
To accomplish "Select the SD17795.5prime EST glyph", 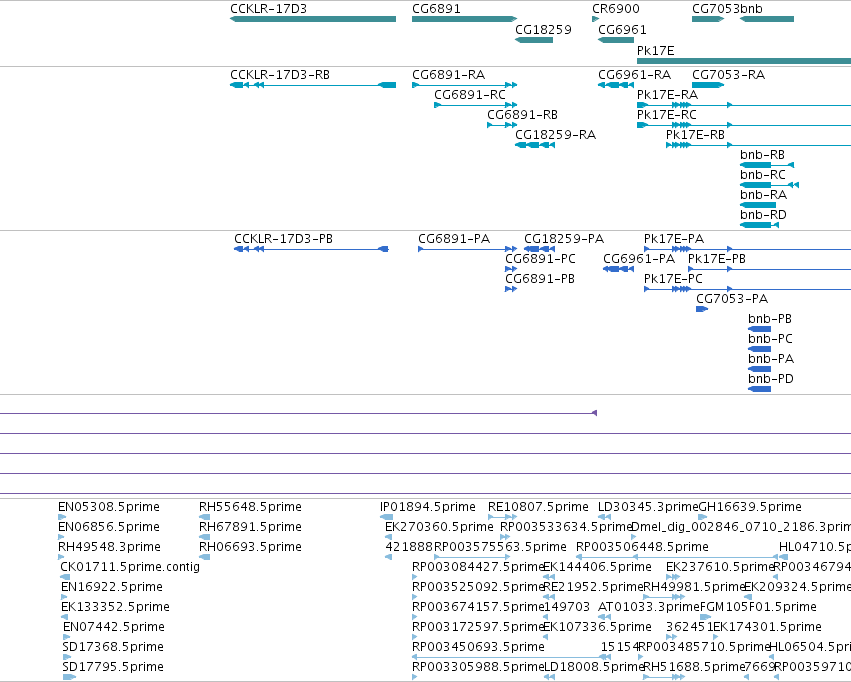I will 69,677.
